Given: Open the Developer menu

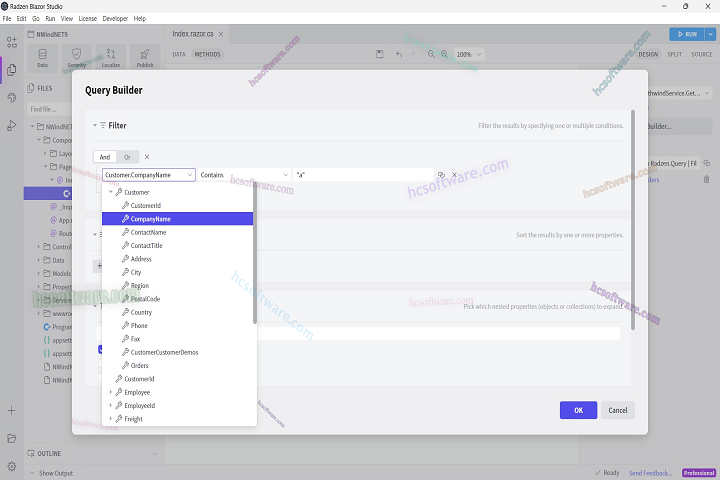Looking at the screenshot, I should tap(115, 18).
